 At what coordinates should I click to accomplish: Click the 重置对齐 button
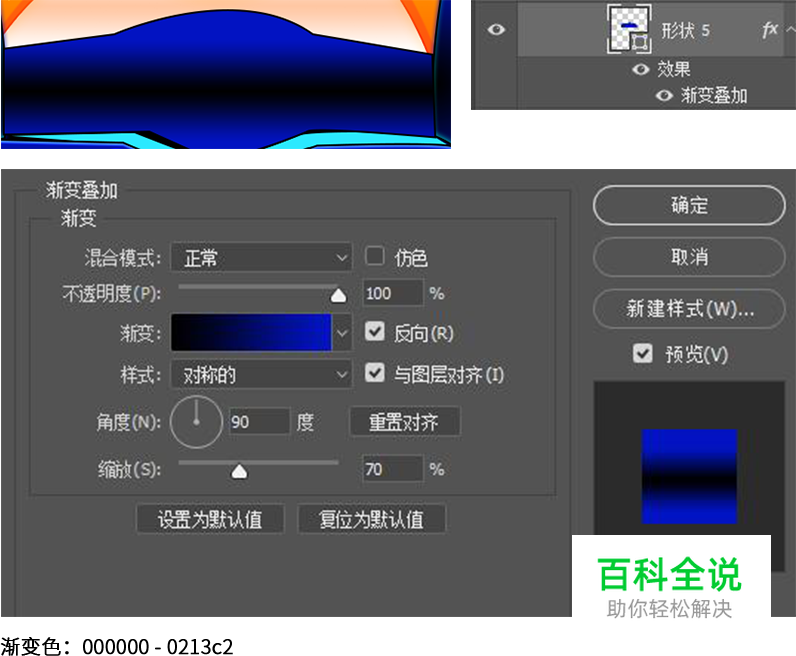[x=404, y=422]
